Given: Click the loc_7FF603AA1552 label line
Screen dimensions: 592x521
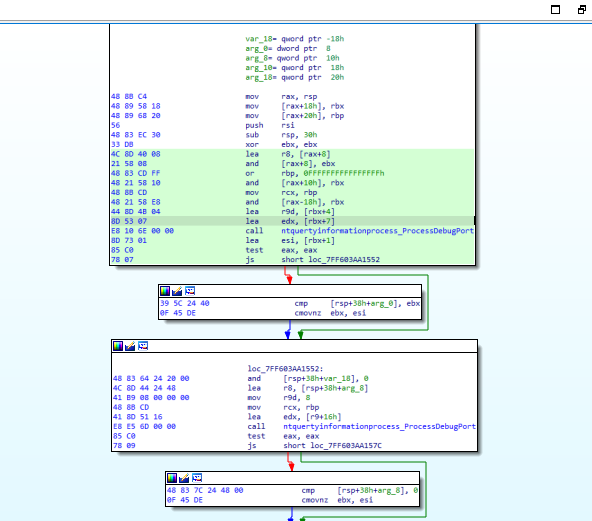Looking at the screenshot, I should [285, 368].
